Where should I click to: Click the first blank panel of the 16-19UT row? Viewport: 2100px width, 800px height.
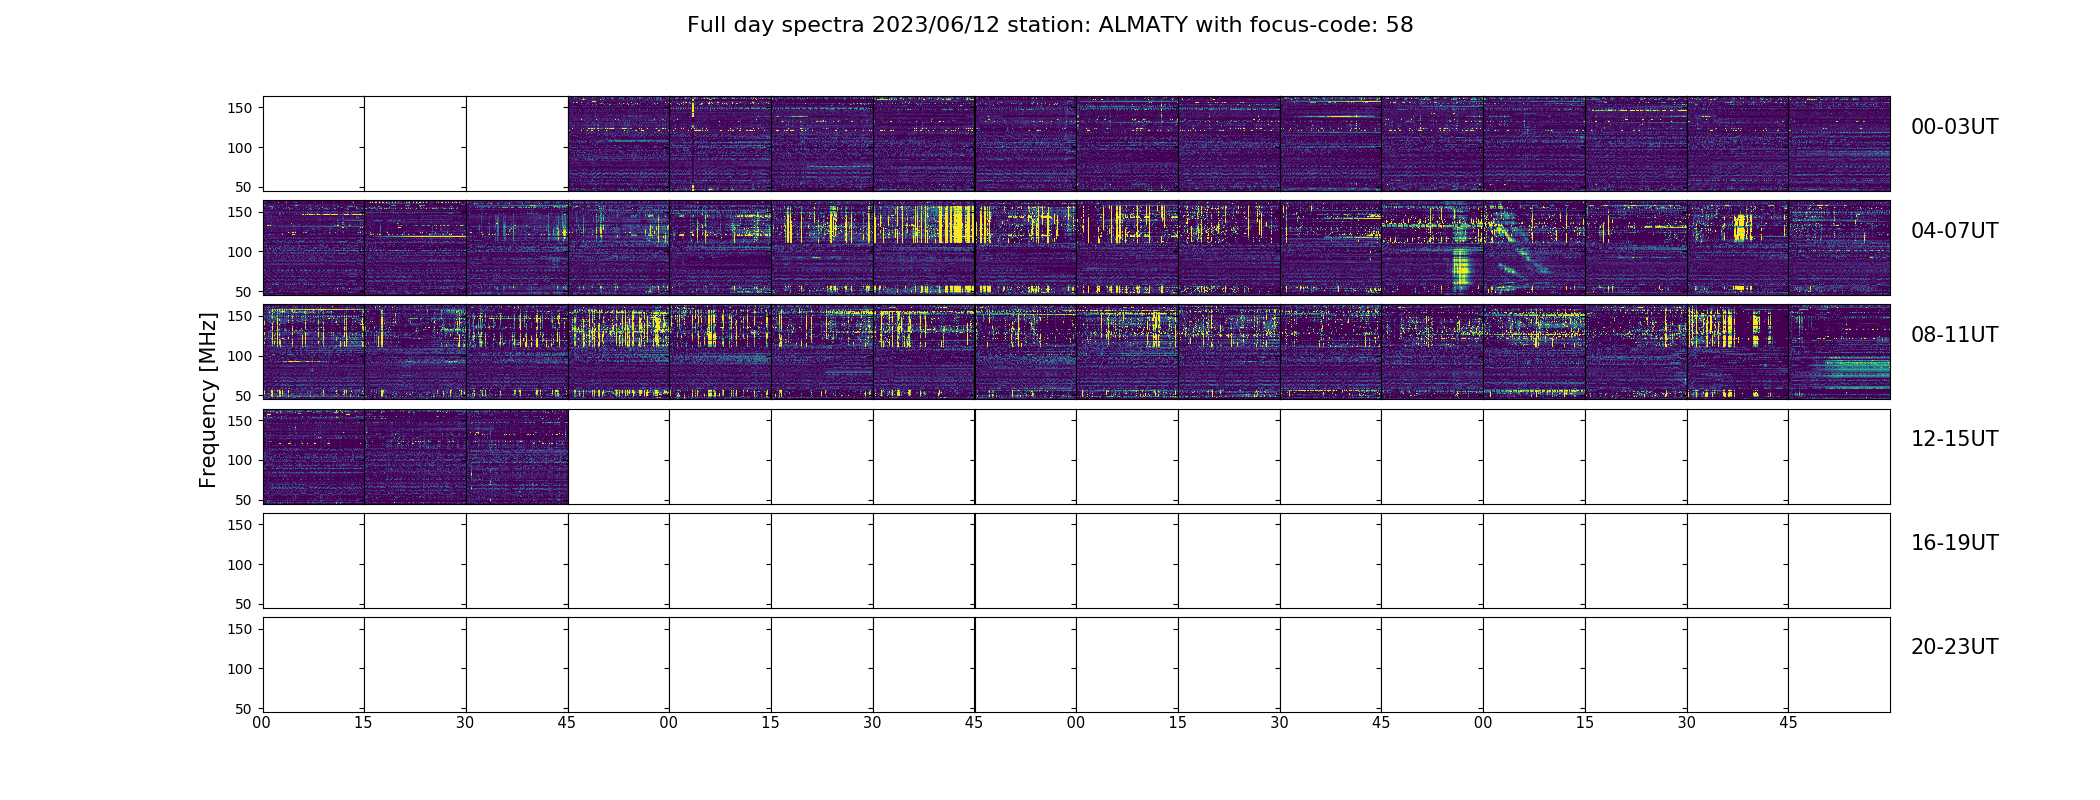coord(314,561)
